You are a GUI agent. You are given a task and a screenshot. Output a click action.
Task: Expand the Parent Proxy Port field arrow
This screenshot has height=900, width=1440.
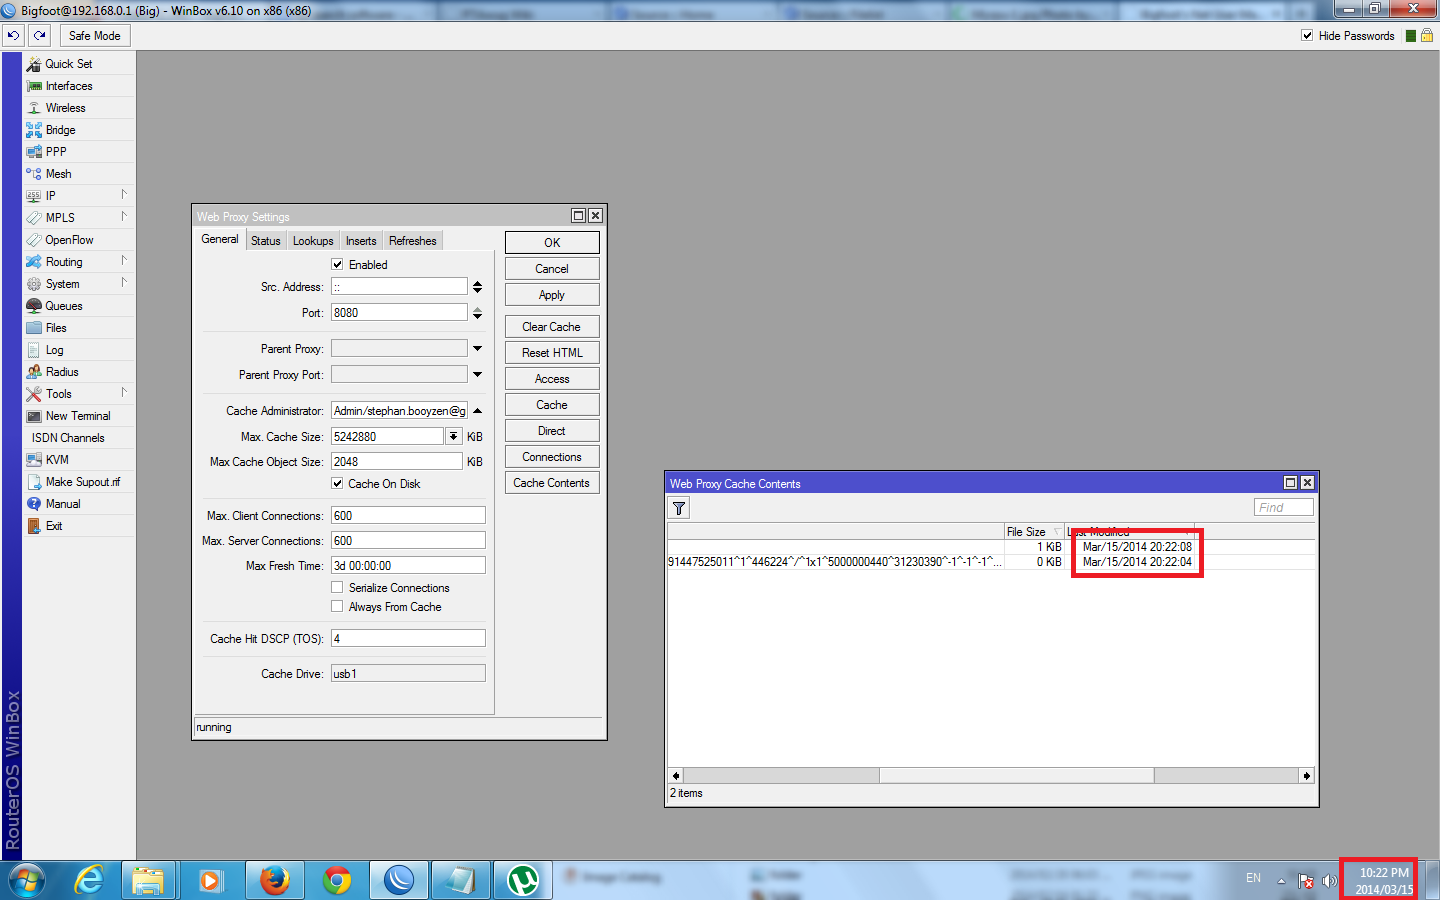477,374
